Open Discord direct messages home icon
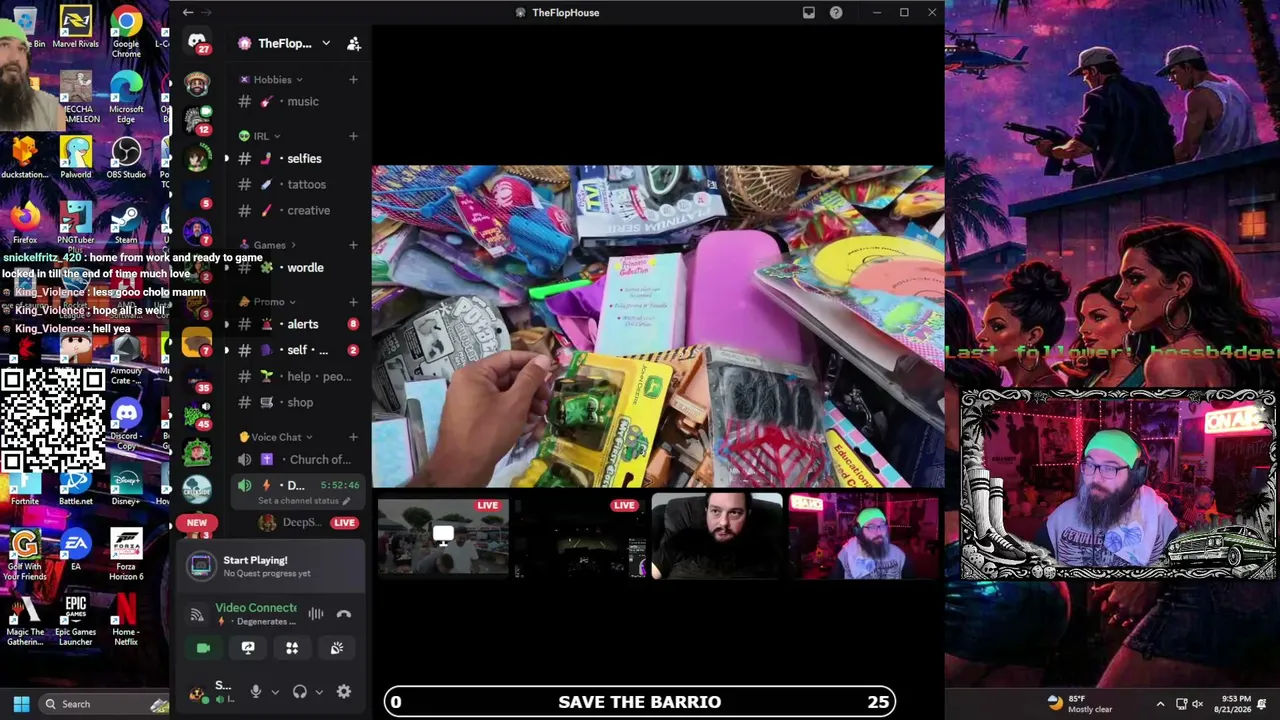The height and width of the screenshot is (720, 1280). (197, 43)
